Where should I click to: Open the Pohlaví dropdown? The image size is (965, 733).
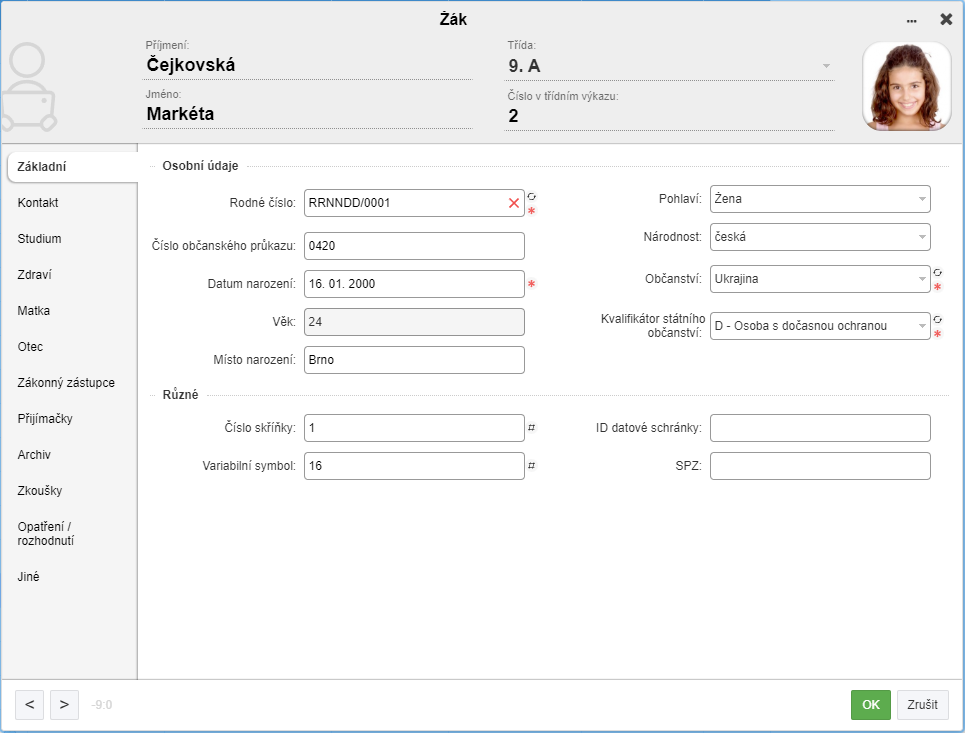click(820, 199)
